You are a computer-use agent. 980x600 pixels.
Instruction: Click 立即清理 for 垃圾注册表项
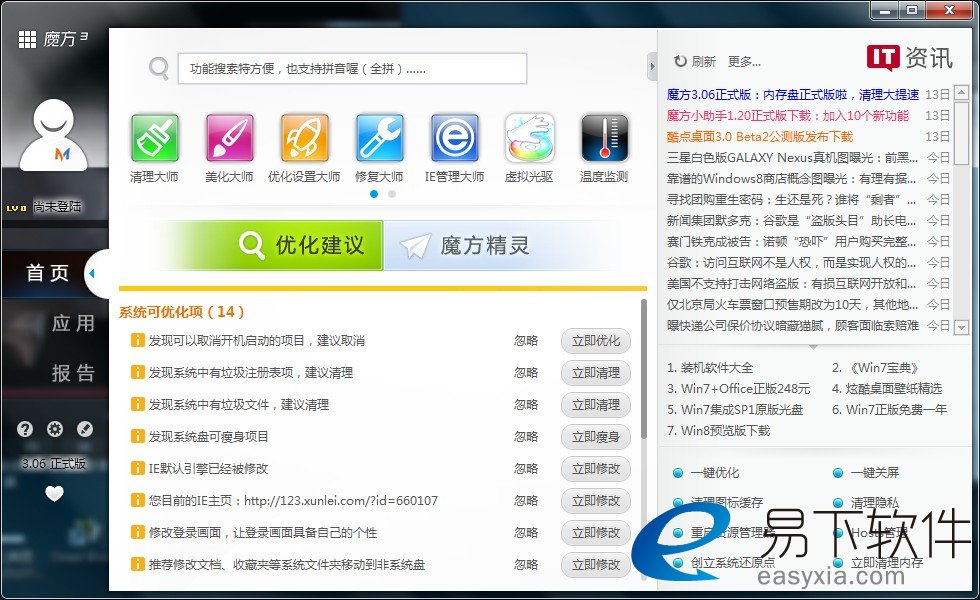pos(596,372)
